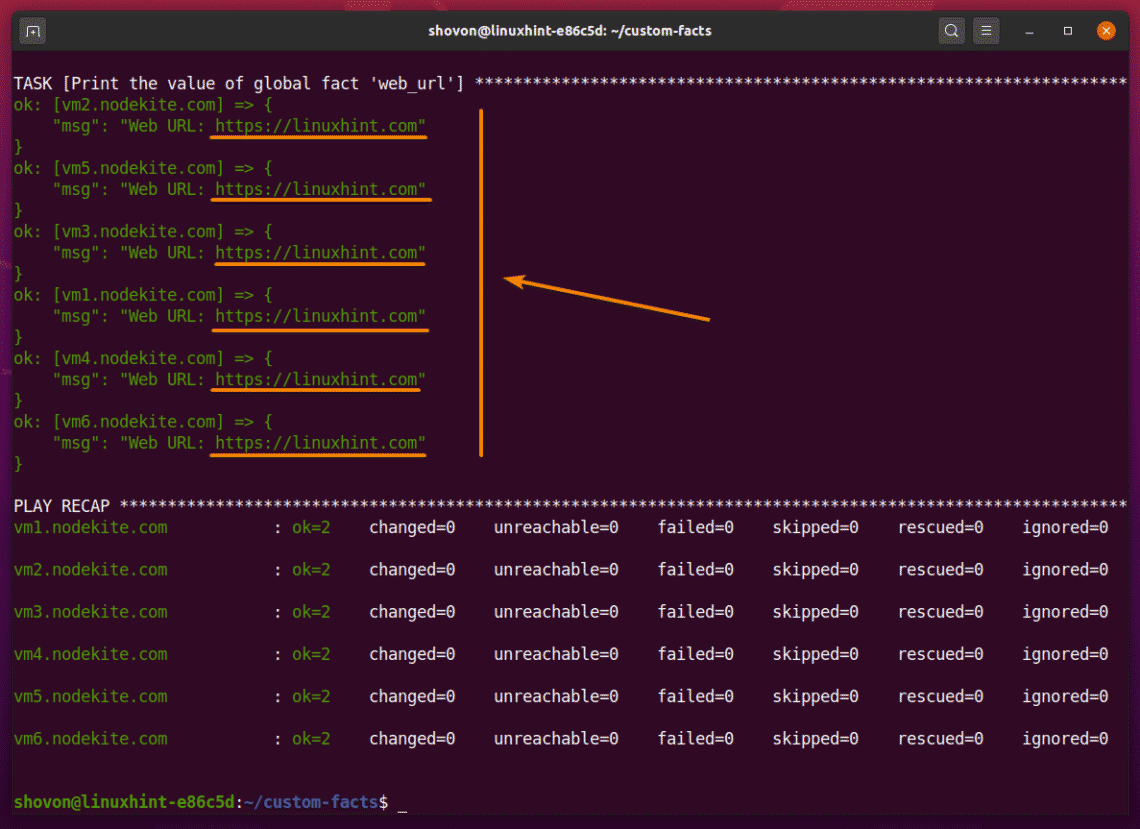Visit the Web URL shown for vm6.nodekite.com

click(320, 443)
